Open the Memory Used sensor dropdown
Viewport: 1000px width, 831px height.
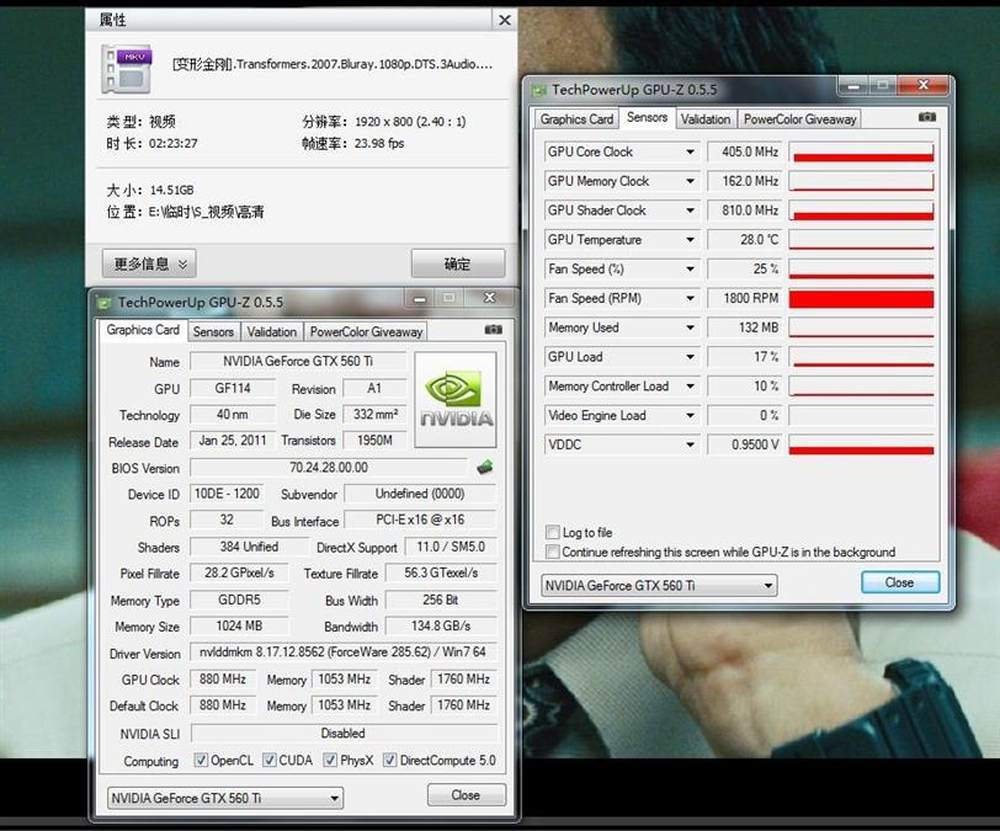[690, 328]
